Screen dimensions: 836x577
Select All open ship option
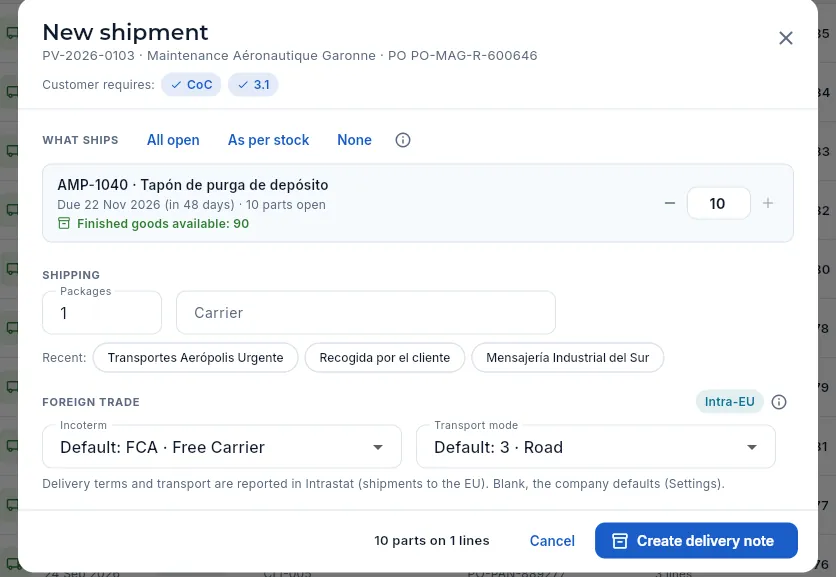173,140
